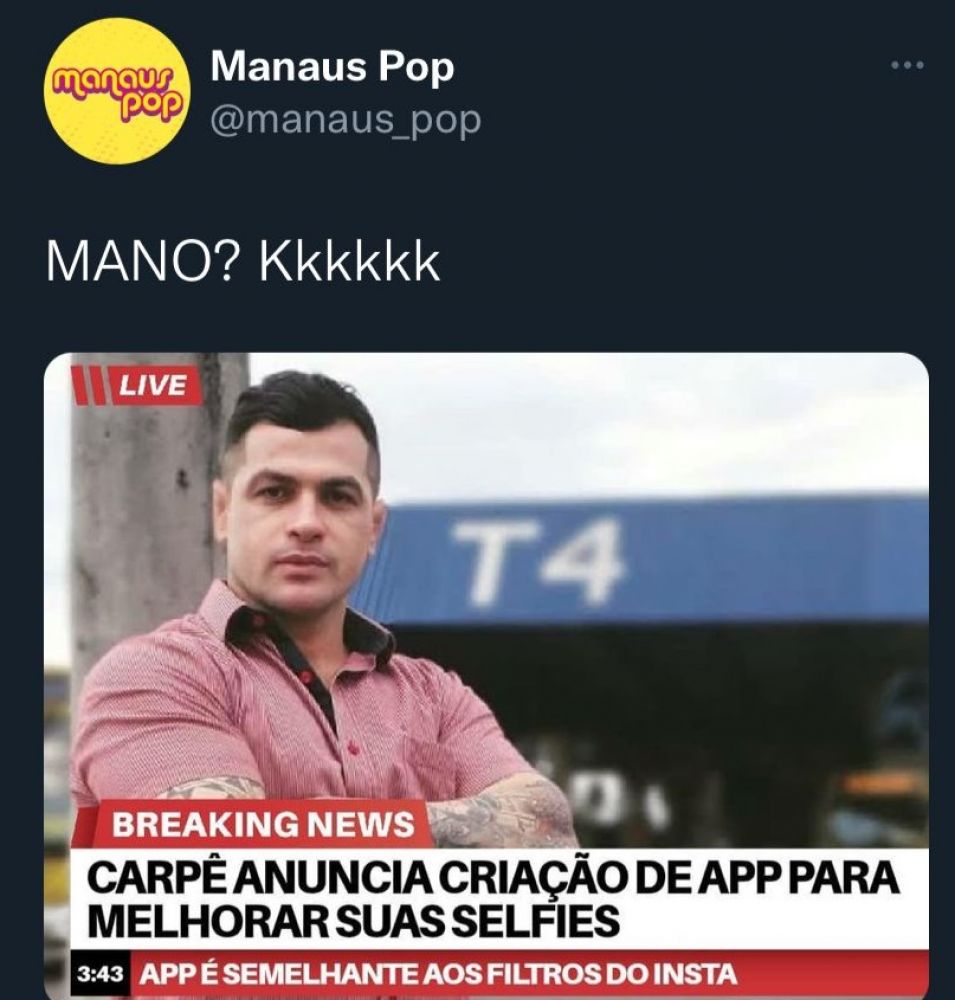
Task: Click the MELHORAR SUAS SELFIES headline line
Action: click(353, 919)
